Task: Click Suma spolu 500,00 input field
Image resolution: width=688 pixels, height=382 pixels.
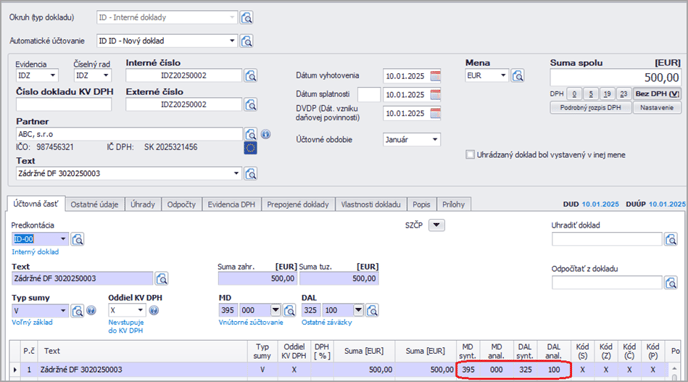Action: [616, 77]
